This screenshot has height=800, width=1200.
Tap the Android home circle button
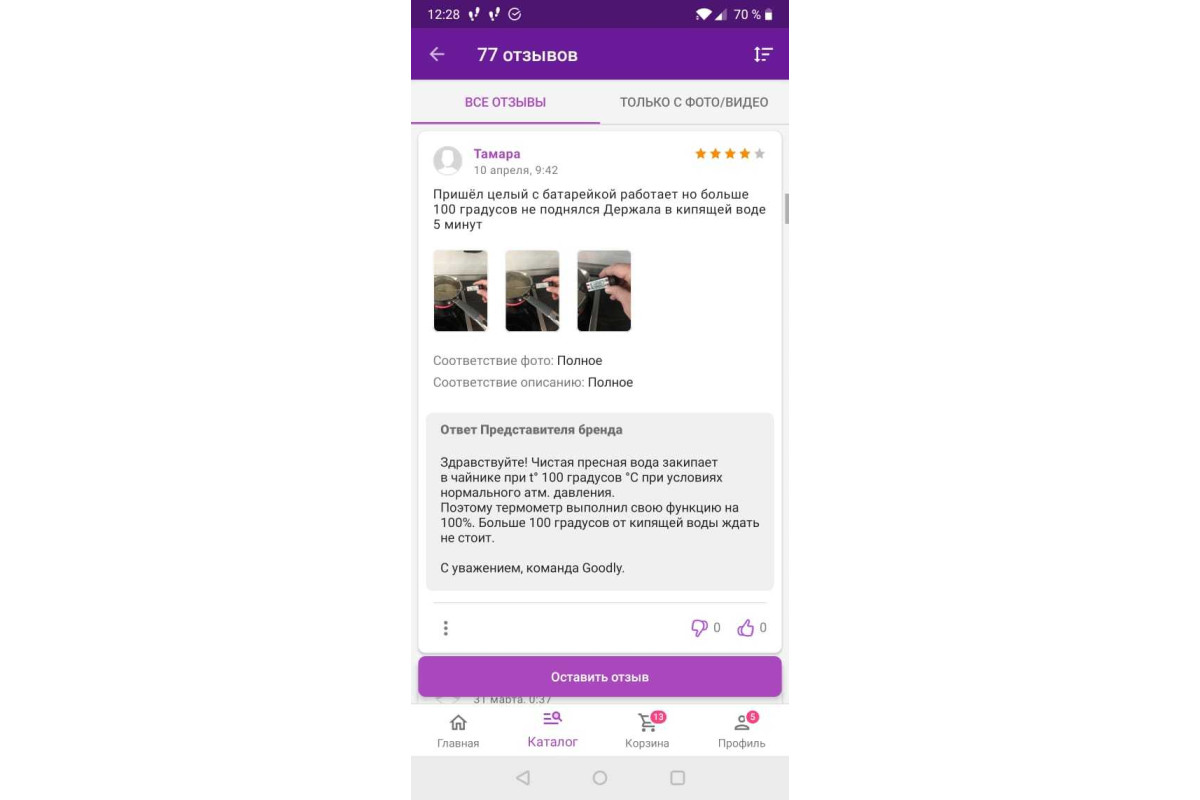pyautogui.click(x=600, y=778)
